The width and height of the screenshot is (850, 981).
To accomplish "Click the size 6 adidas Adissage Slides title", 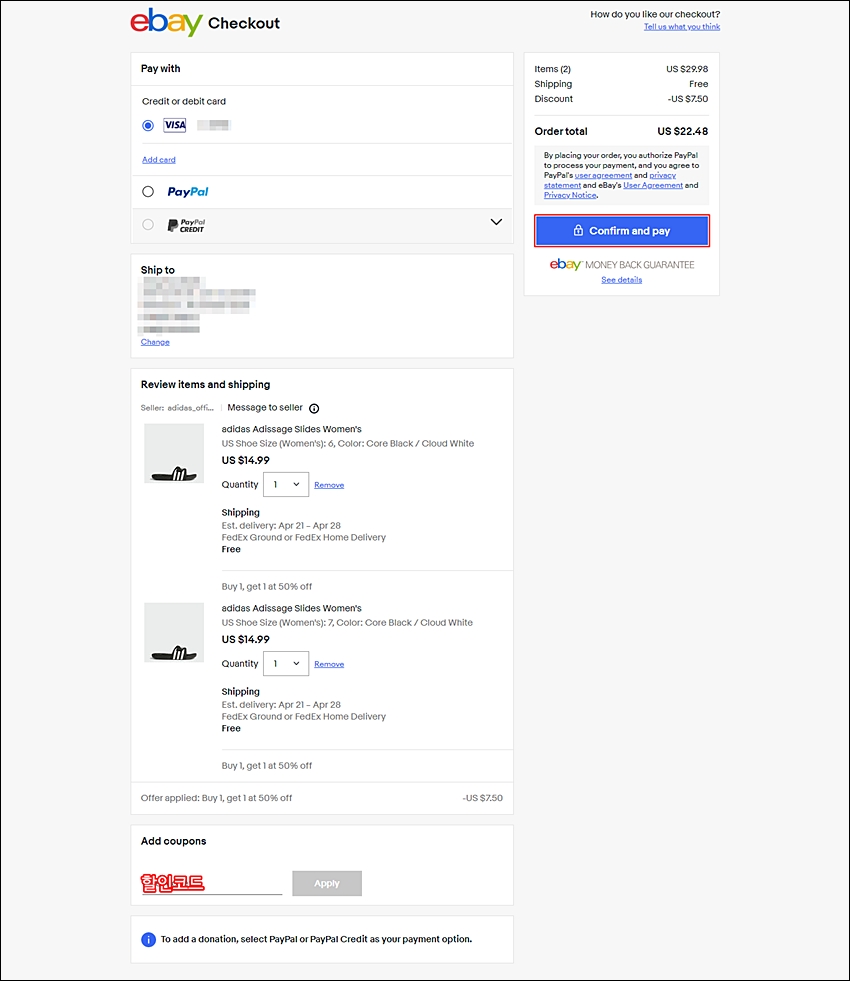I will click(x=291, y=429).
